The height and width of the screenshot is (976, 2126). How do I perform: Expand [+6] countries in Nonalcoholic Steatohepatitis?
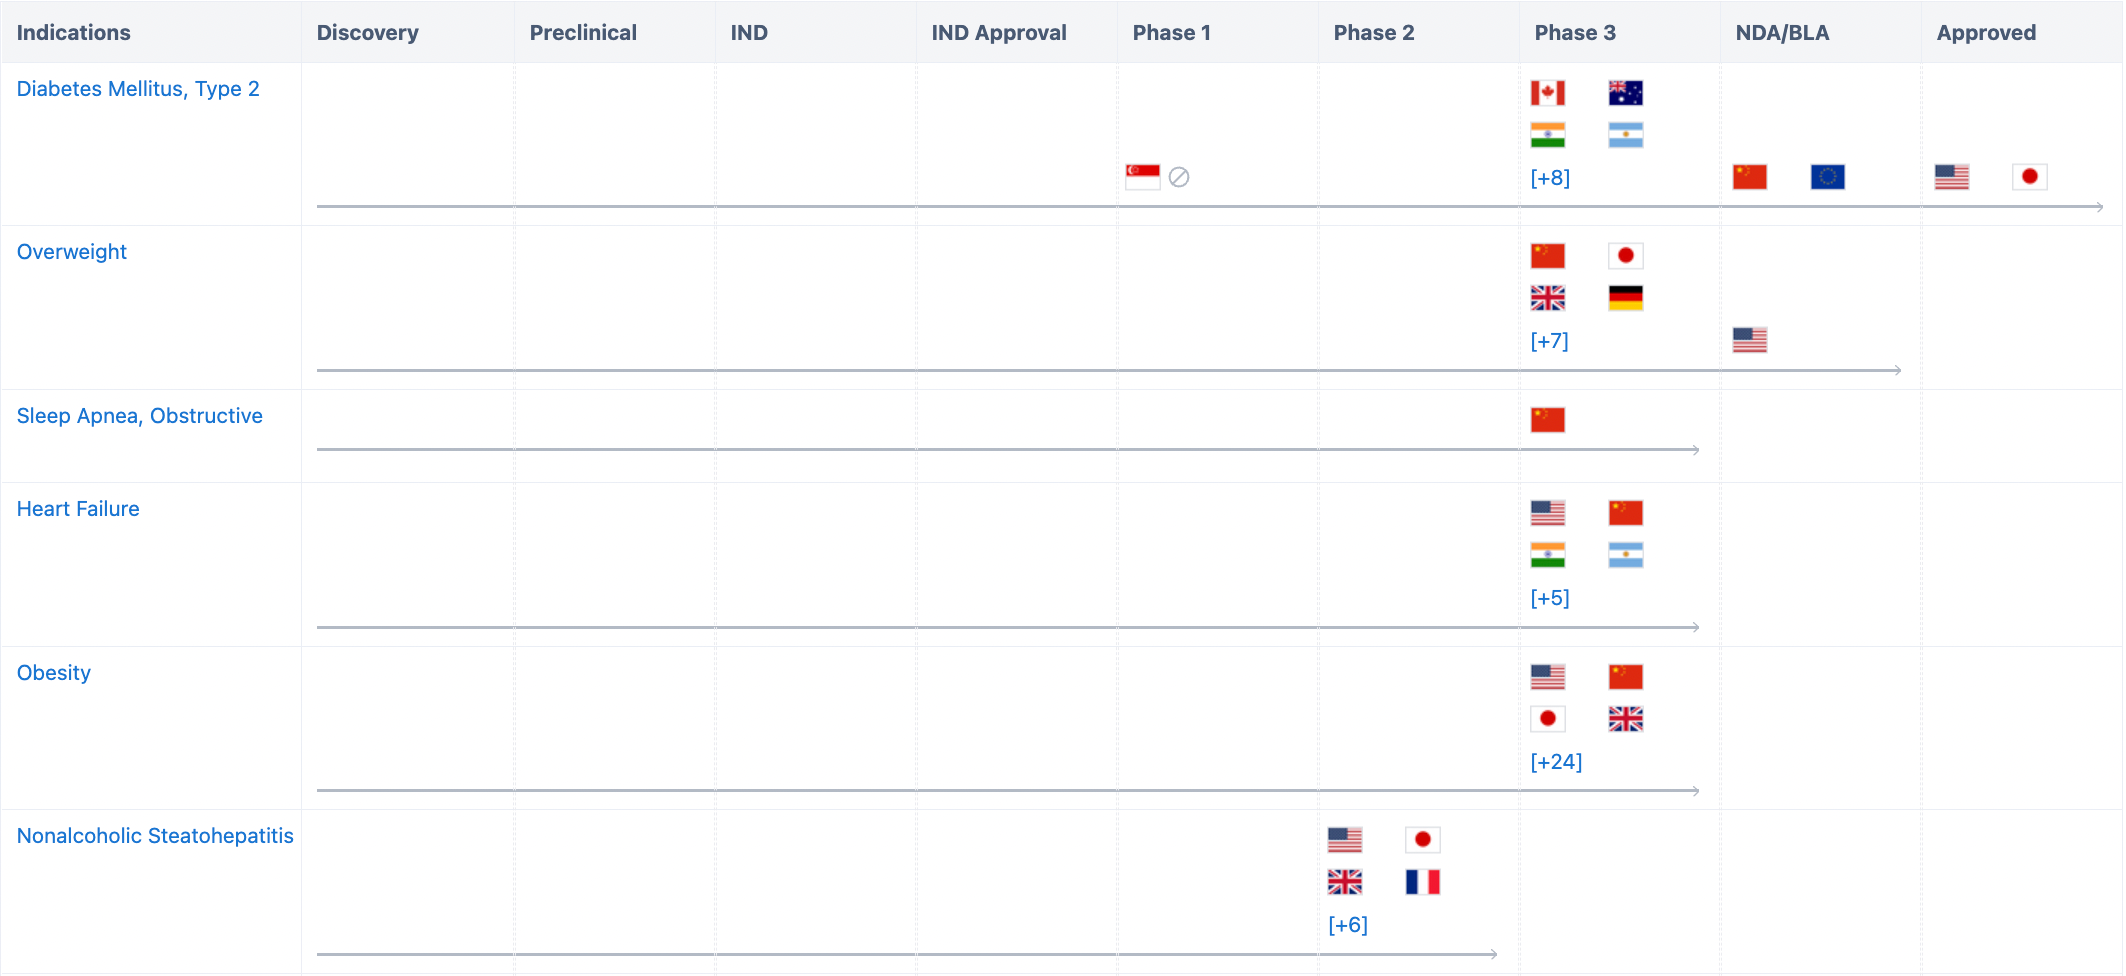(1347, 925)
